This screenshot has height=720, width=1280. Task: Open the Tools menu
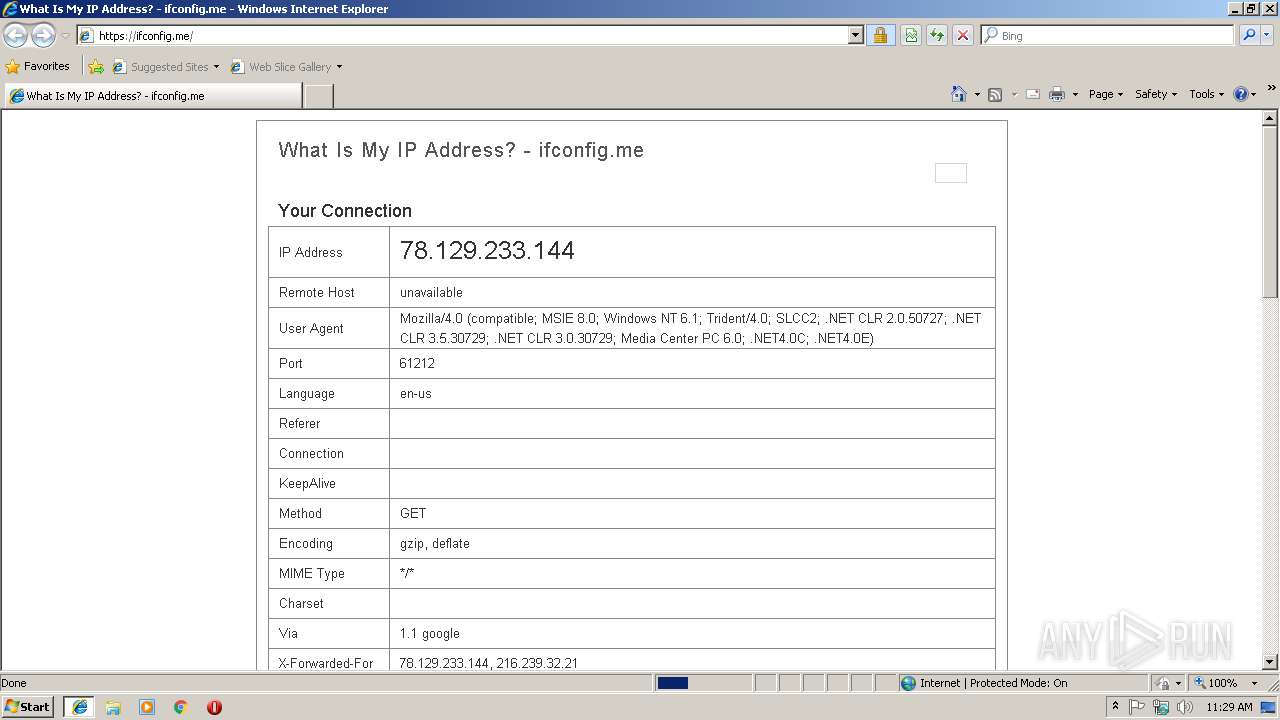tap(1206, 94)
